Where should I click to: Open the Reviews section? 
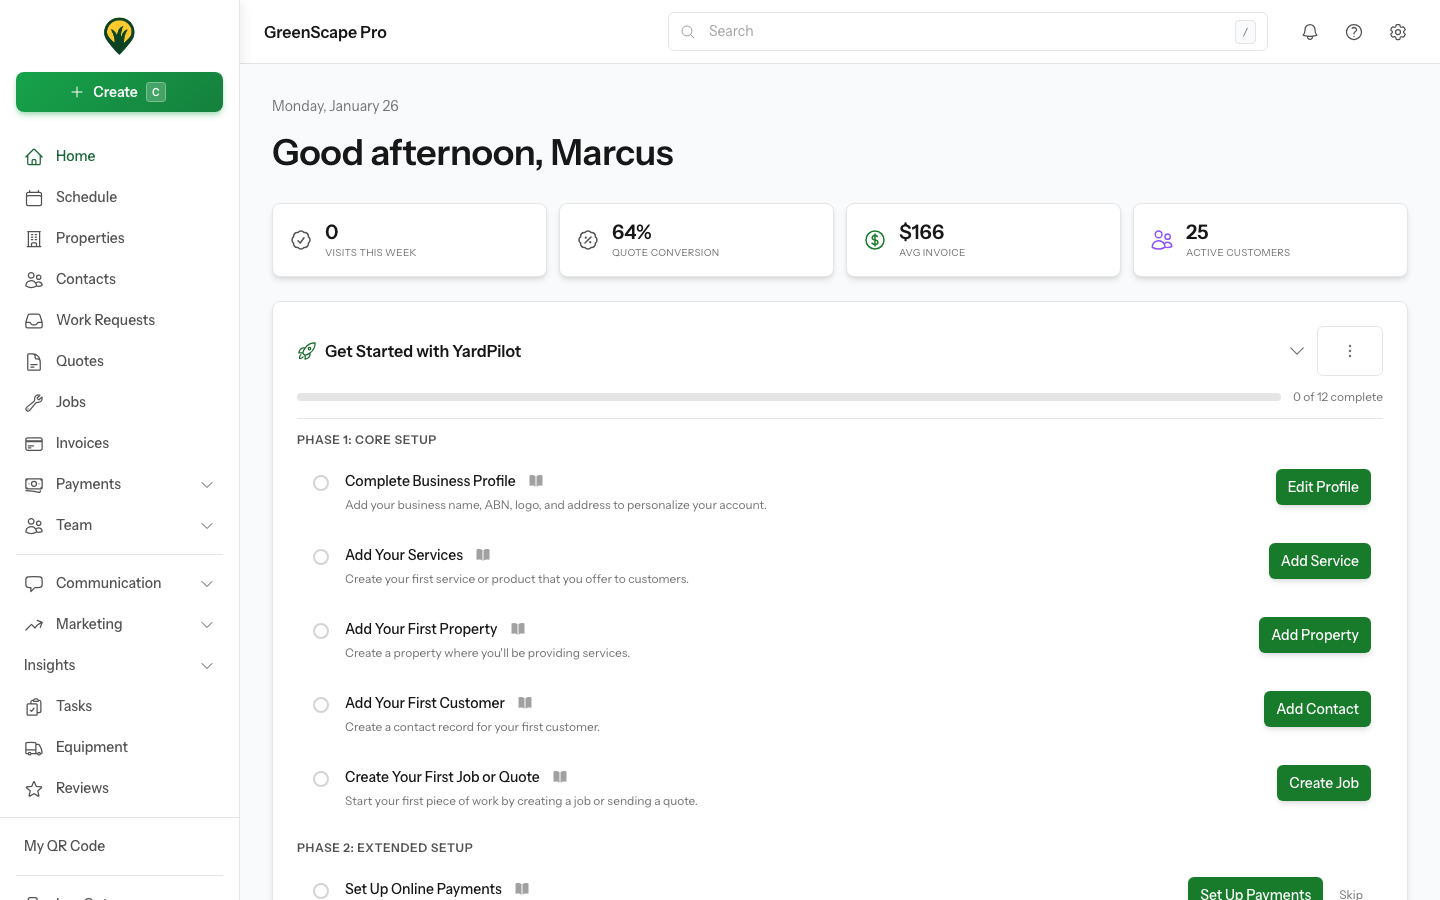[x=82, y=787]
